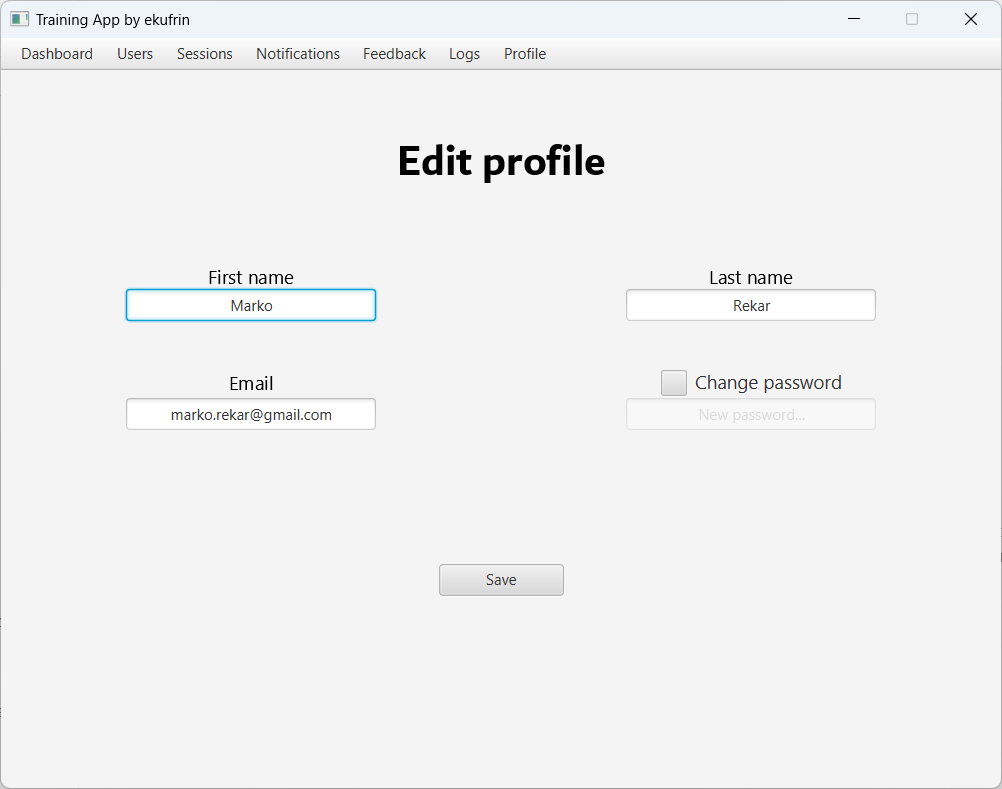Click the window title Training App by ekufrin
This screenshot has height=789, width=1002.
pos(112,20)
